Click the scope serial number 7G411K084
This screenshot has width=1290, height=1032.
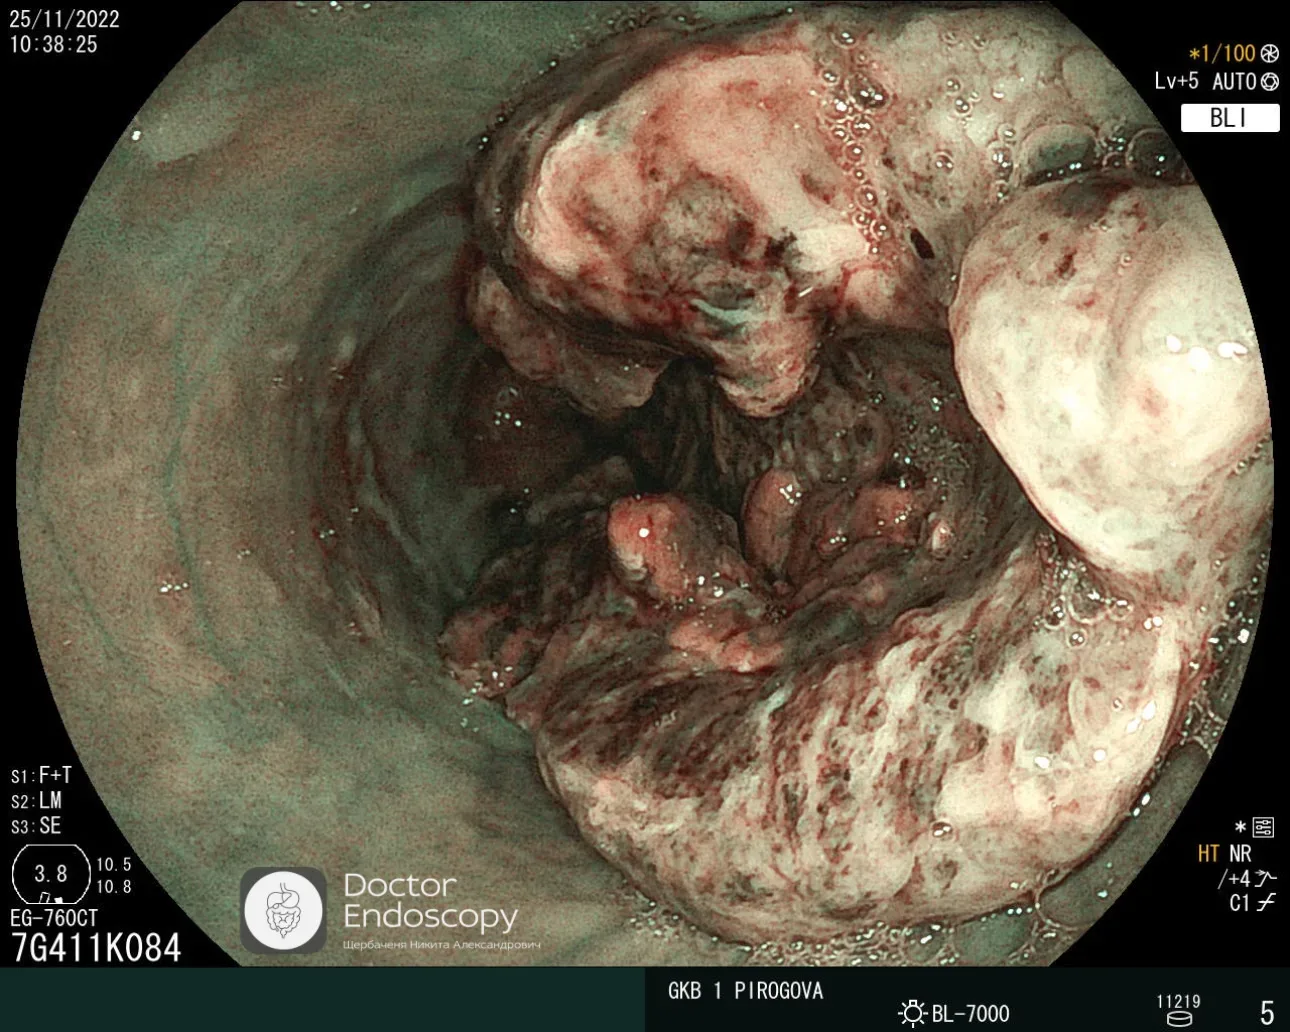point(96,948)
